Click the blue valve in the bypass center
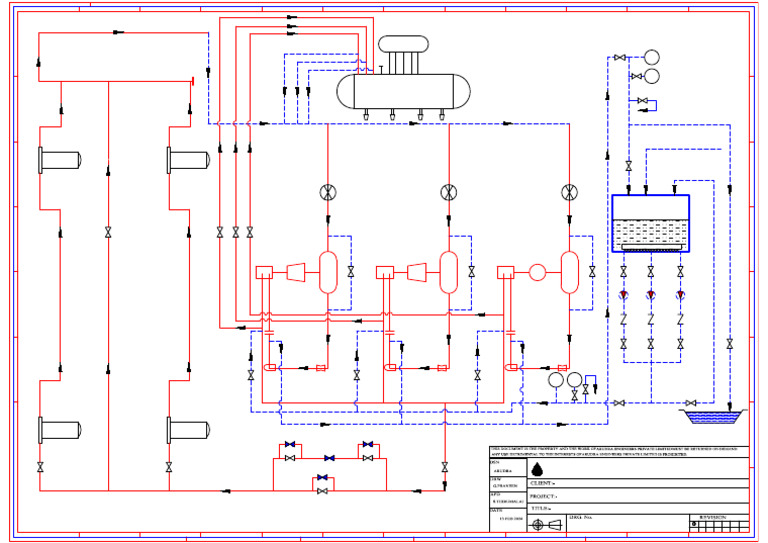 pyautogui.click(x=330, y=458)
